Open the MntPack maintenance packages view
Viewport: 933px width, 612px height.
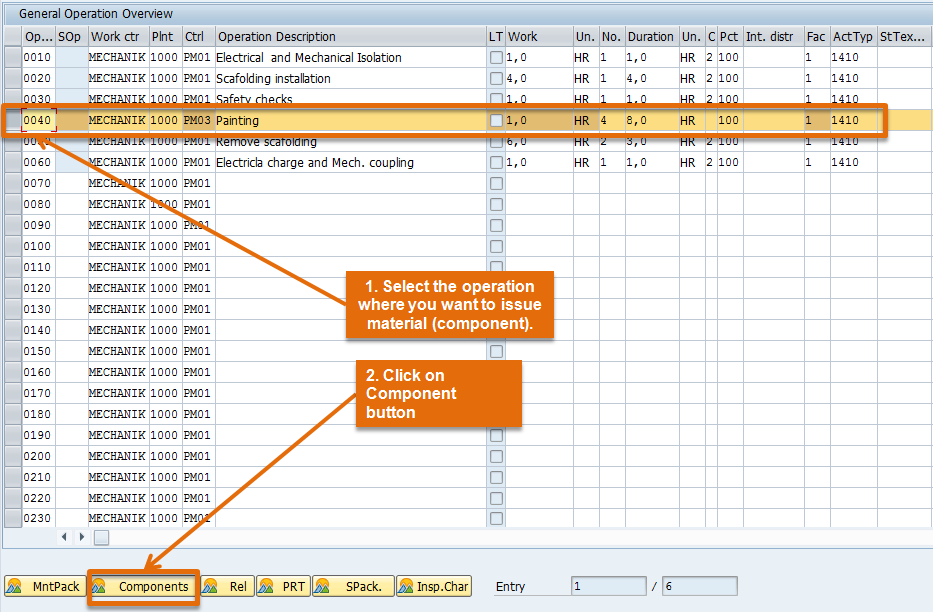point(45,587)
